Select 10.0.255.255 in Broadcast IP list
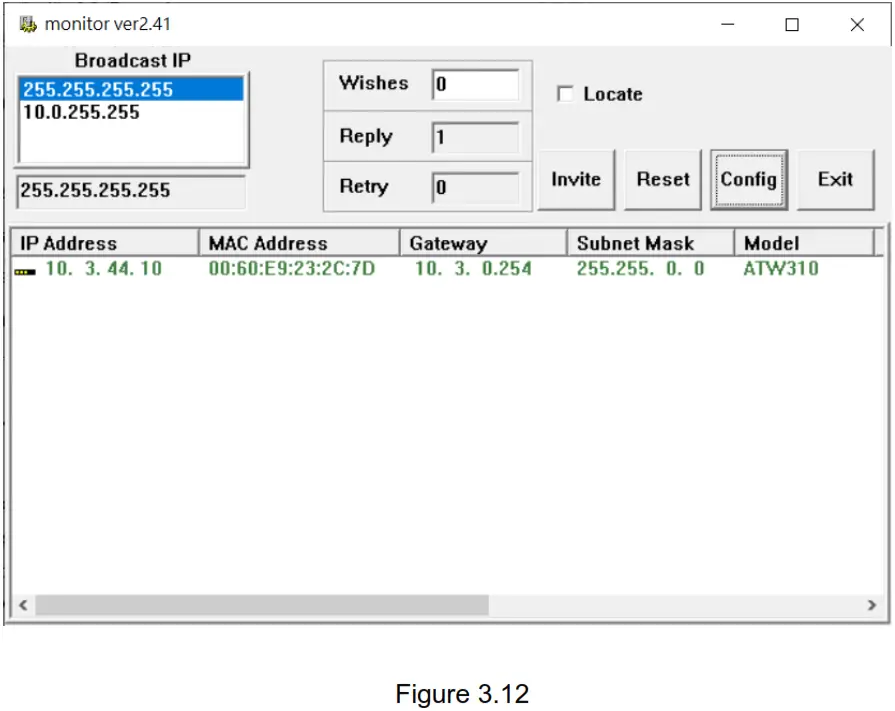Viewport: 895px width, 711px height. 132,112
